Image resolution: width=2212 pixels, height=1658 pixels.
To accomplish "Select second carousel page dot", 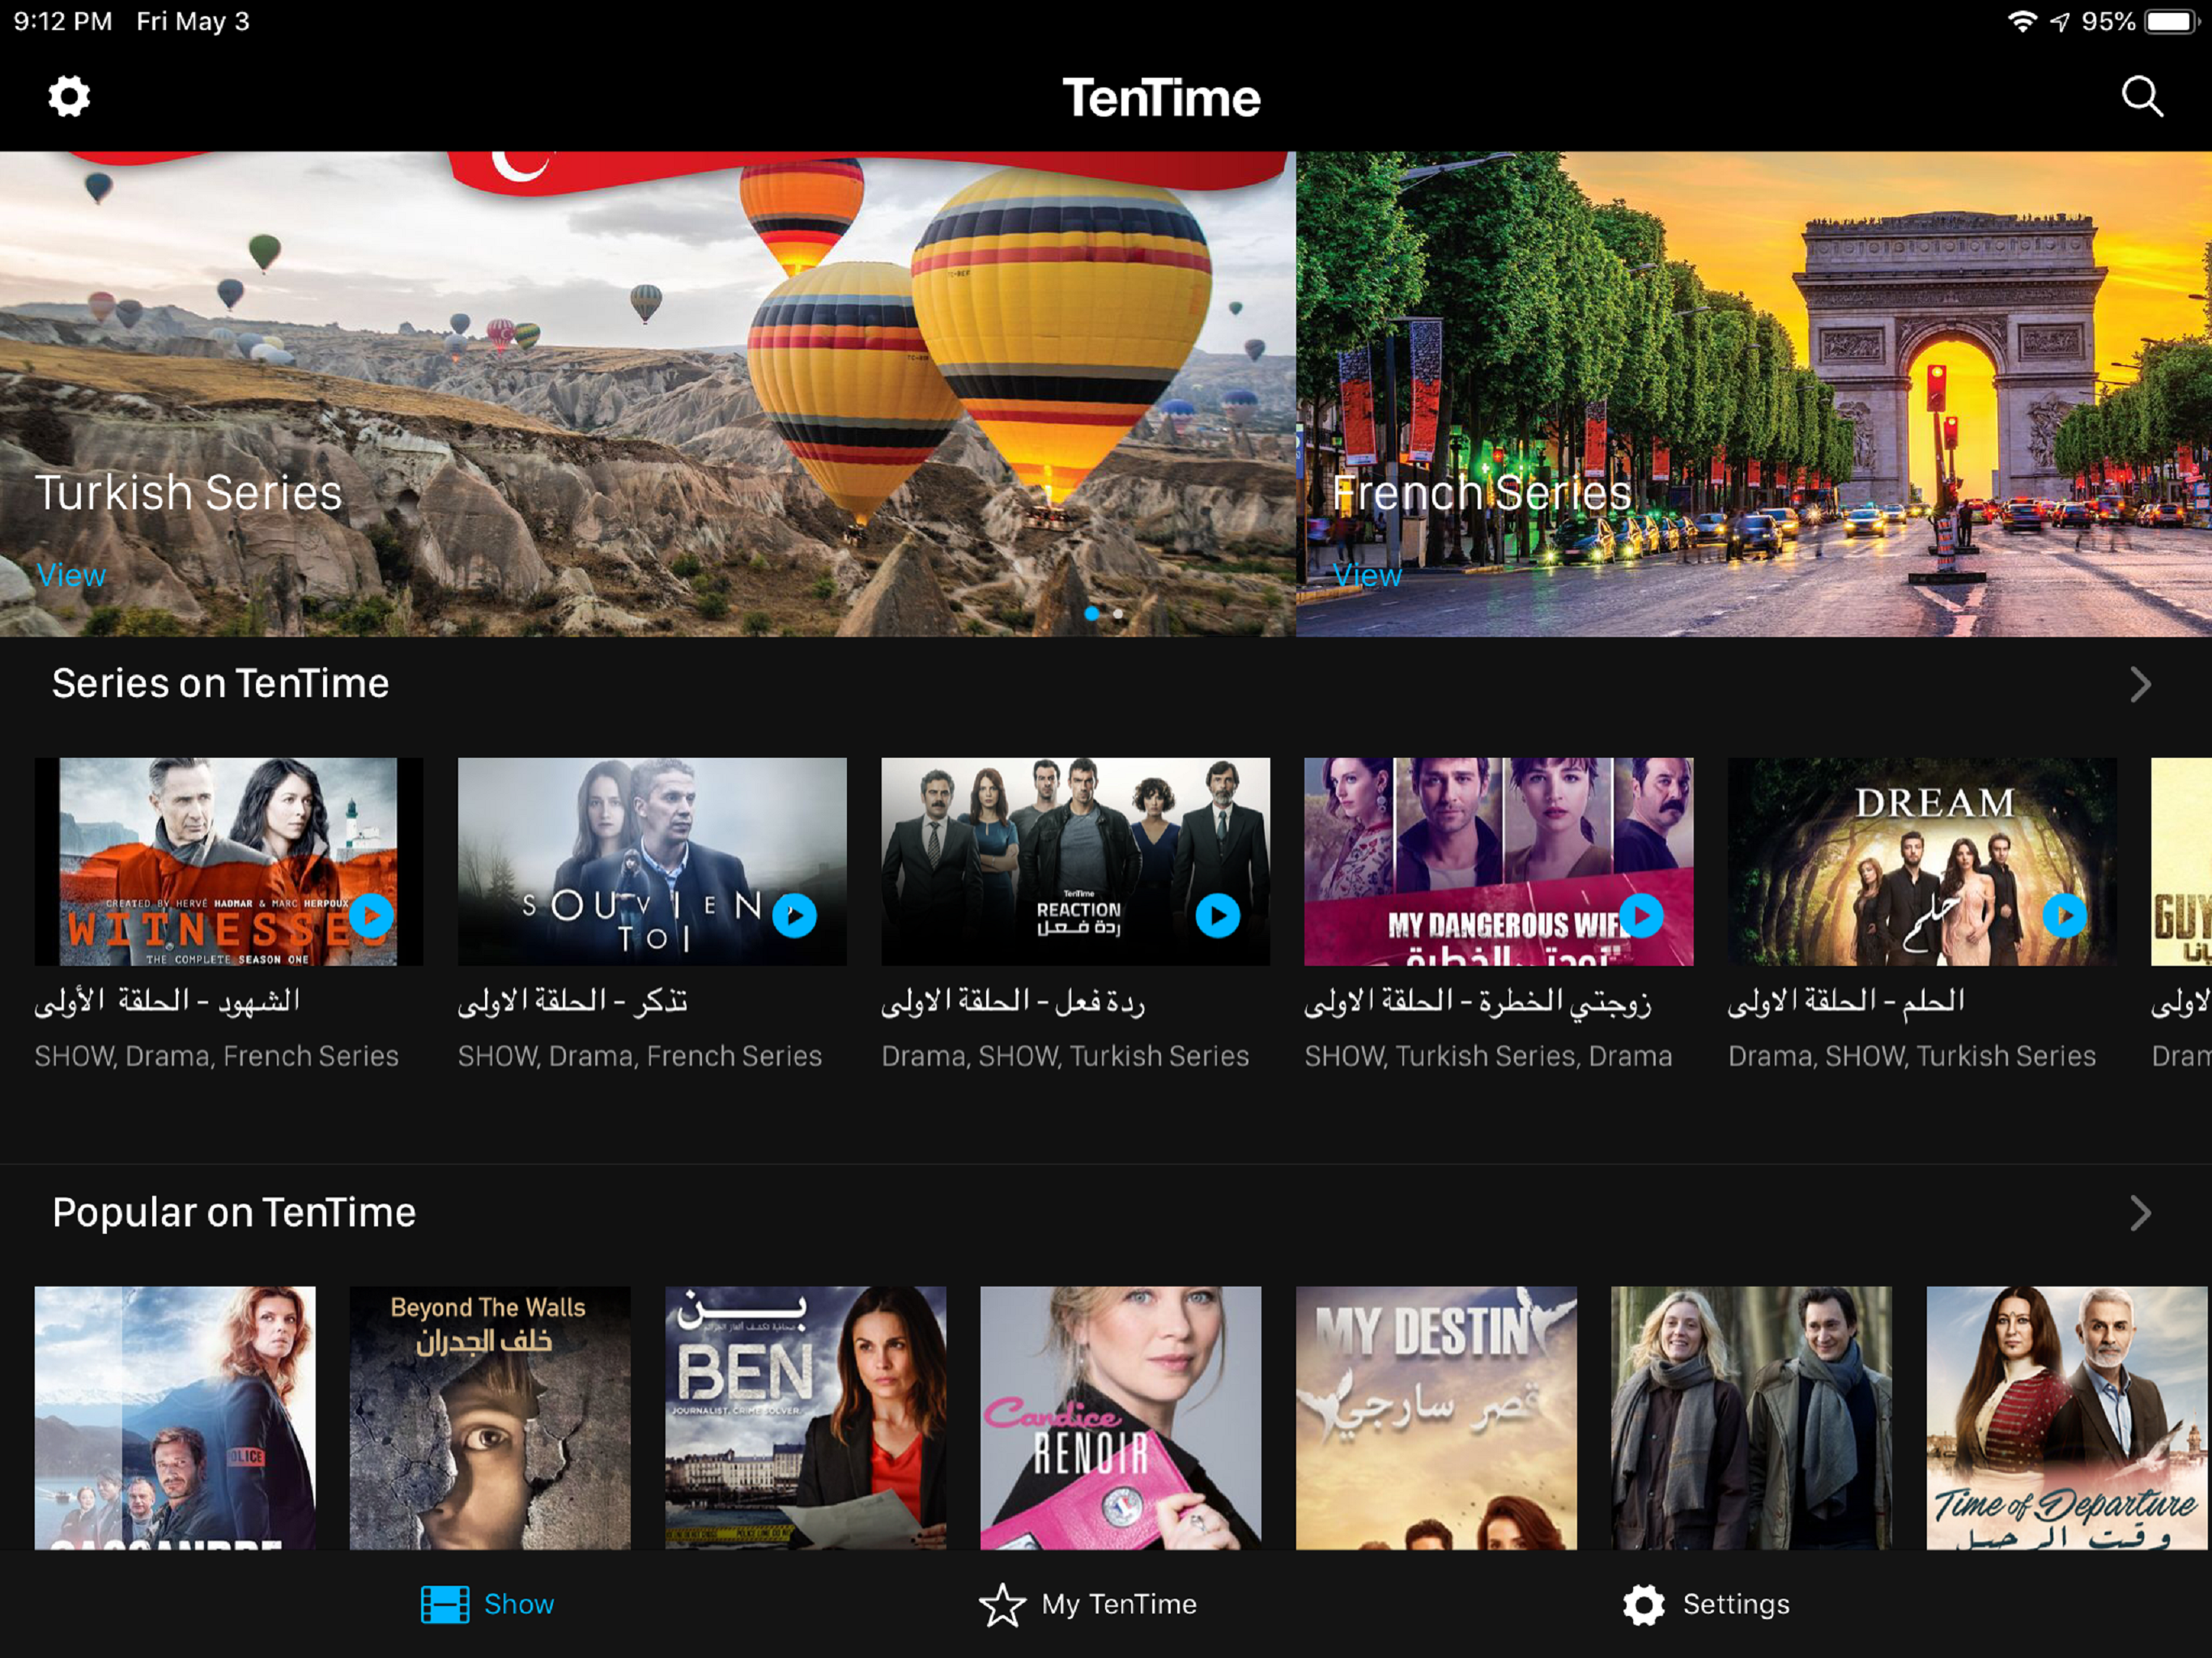I will pyautogui.click(x=1118, y=614).
